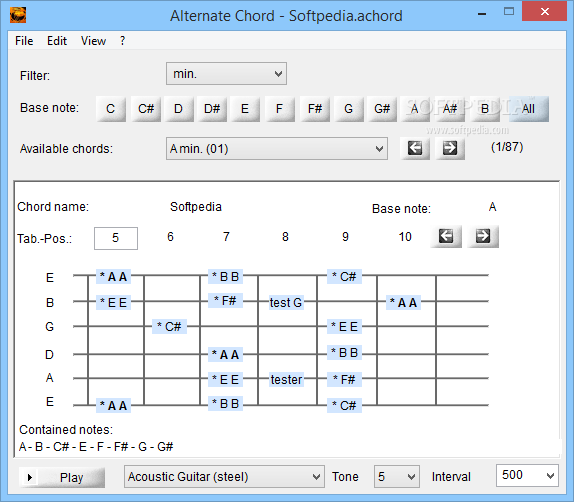Click * C# on high E string

pyautogui.click(x=344, y=276)
